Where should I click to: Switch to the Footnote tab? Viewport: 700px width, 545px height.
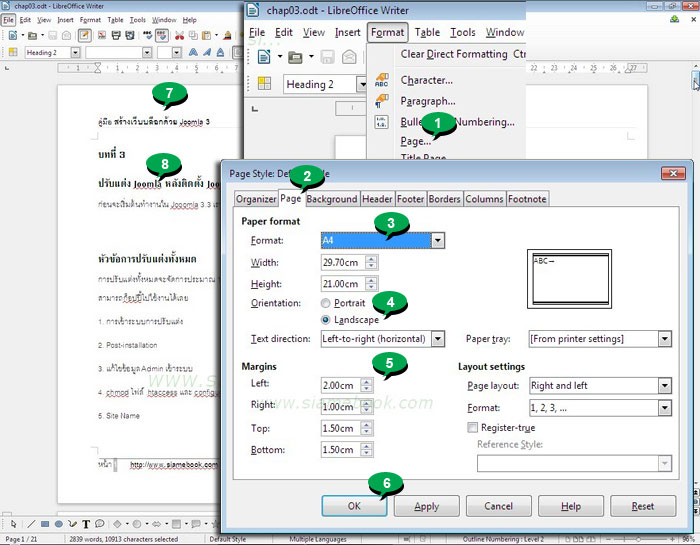coord(527,199)
